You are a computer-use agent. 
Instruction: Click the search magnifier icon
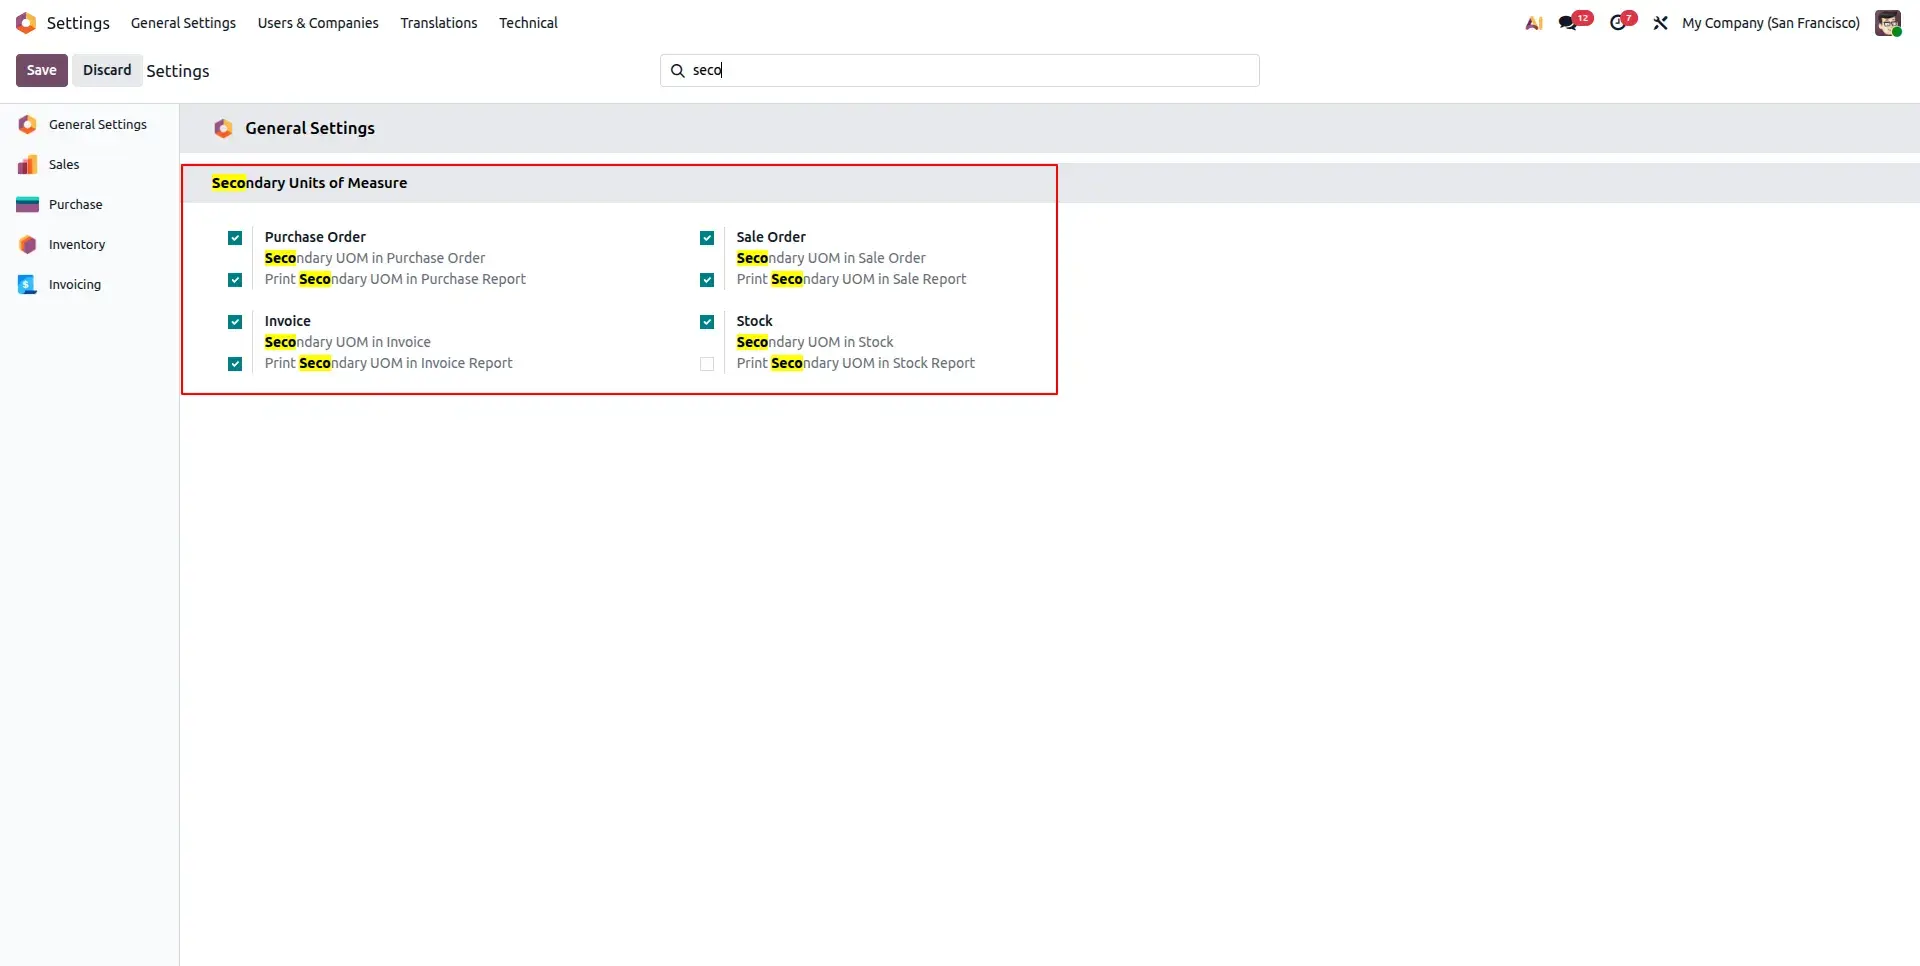pos(677,70)
